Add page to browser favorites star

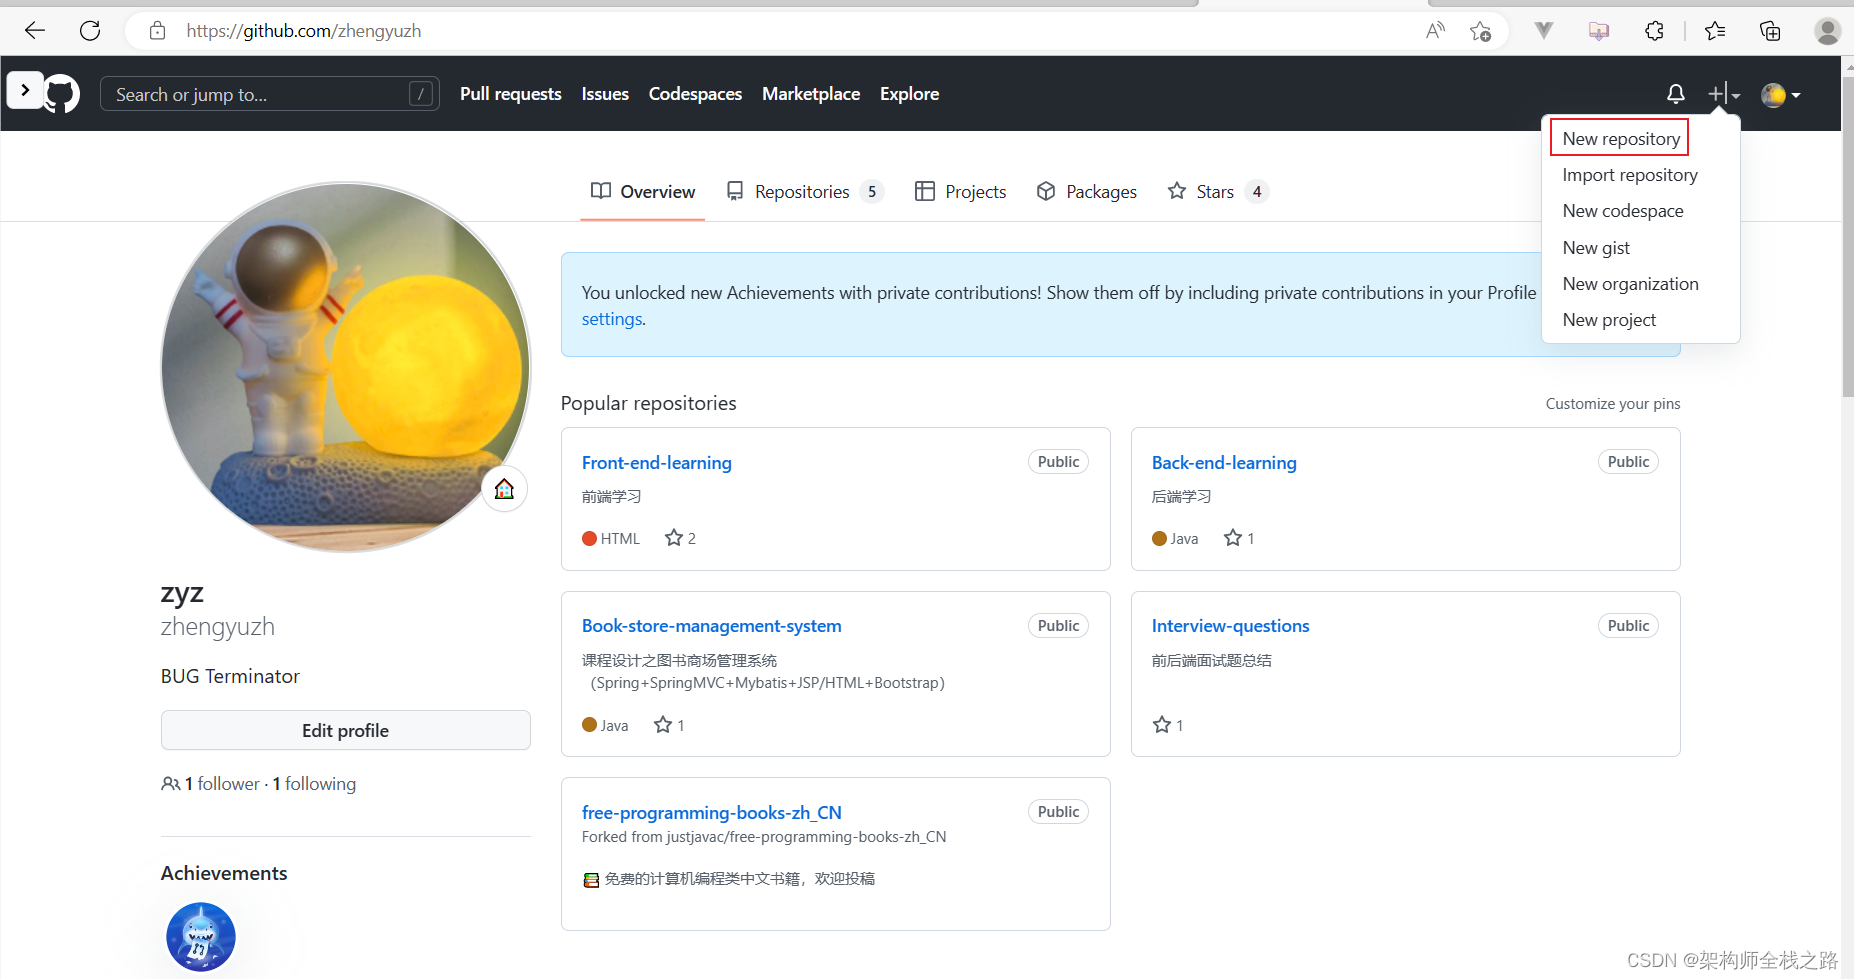1480,31
